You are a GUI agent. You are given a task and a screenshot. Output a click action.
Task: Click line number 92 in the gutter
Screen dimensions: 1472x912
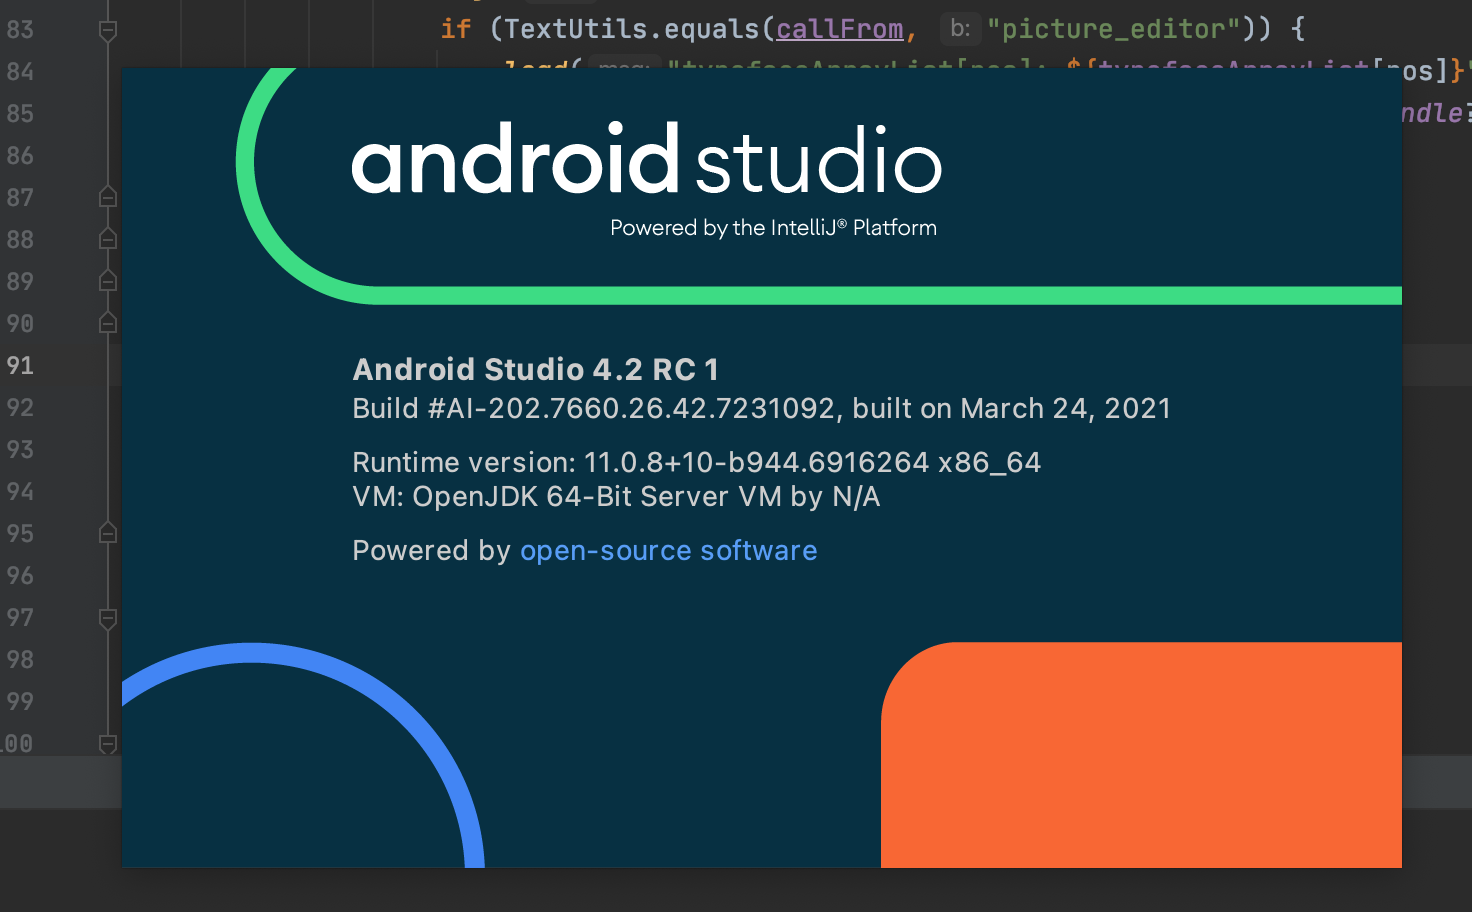(x=20, y=407)
